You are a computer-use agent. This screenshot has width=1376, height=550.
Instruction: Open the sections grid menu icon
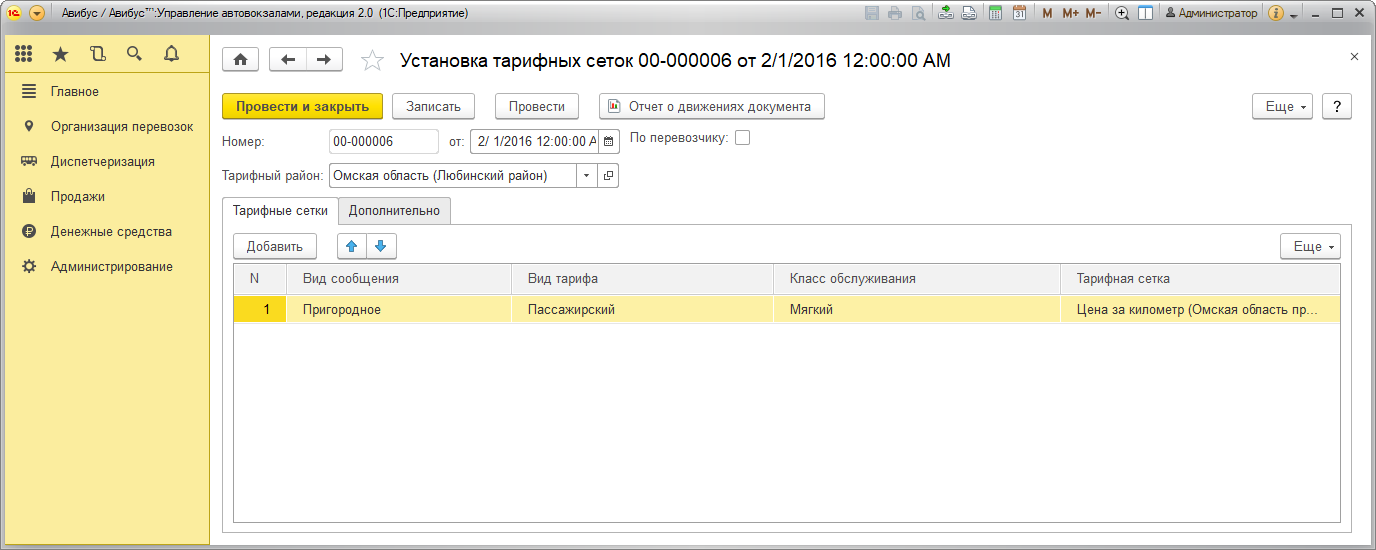tap(24, 54)
